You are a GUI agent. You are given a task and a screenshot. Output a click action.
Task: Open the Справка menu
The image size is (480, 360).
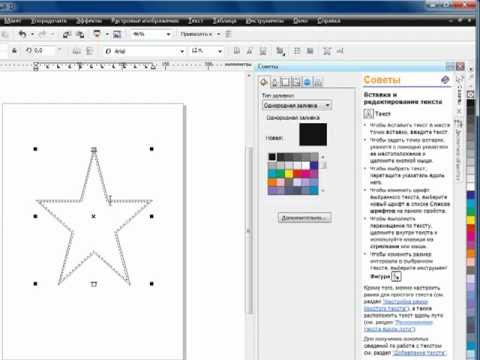point(329,21)
